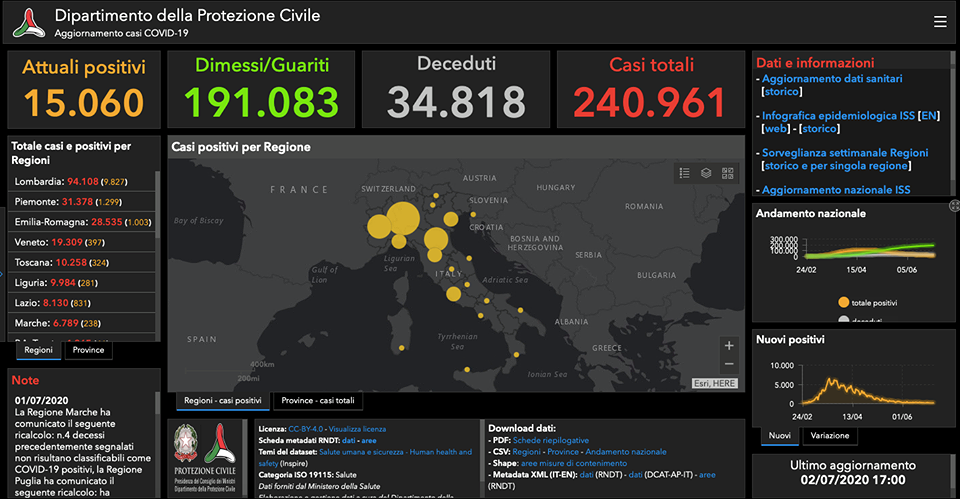This screenshot has height=499, width=960.
Task: Switch to the Variazione chart tab
Action: [830, 436]
